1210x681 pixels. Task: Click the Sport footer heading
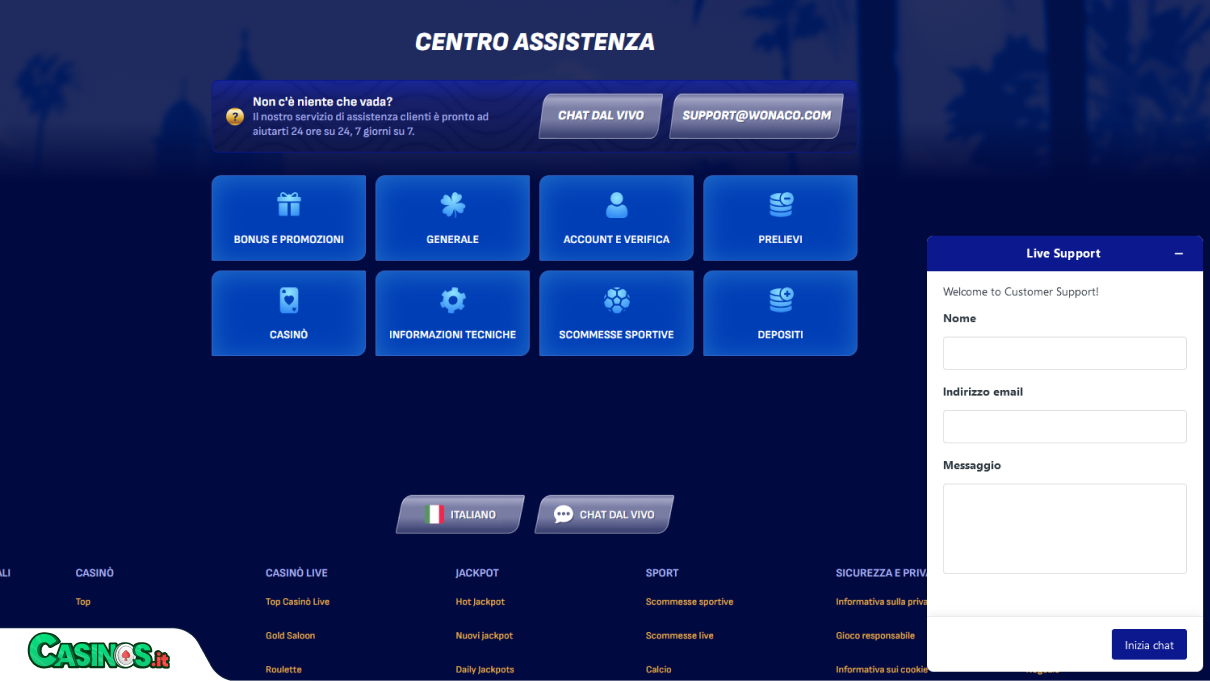pyautogui.click(x=662, y=573)
